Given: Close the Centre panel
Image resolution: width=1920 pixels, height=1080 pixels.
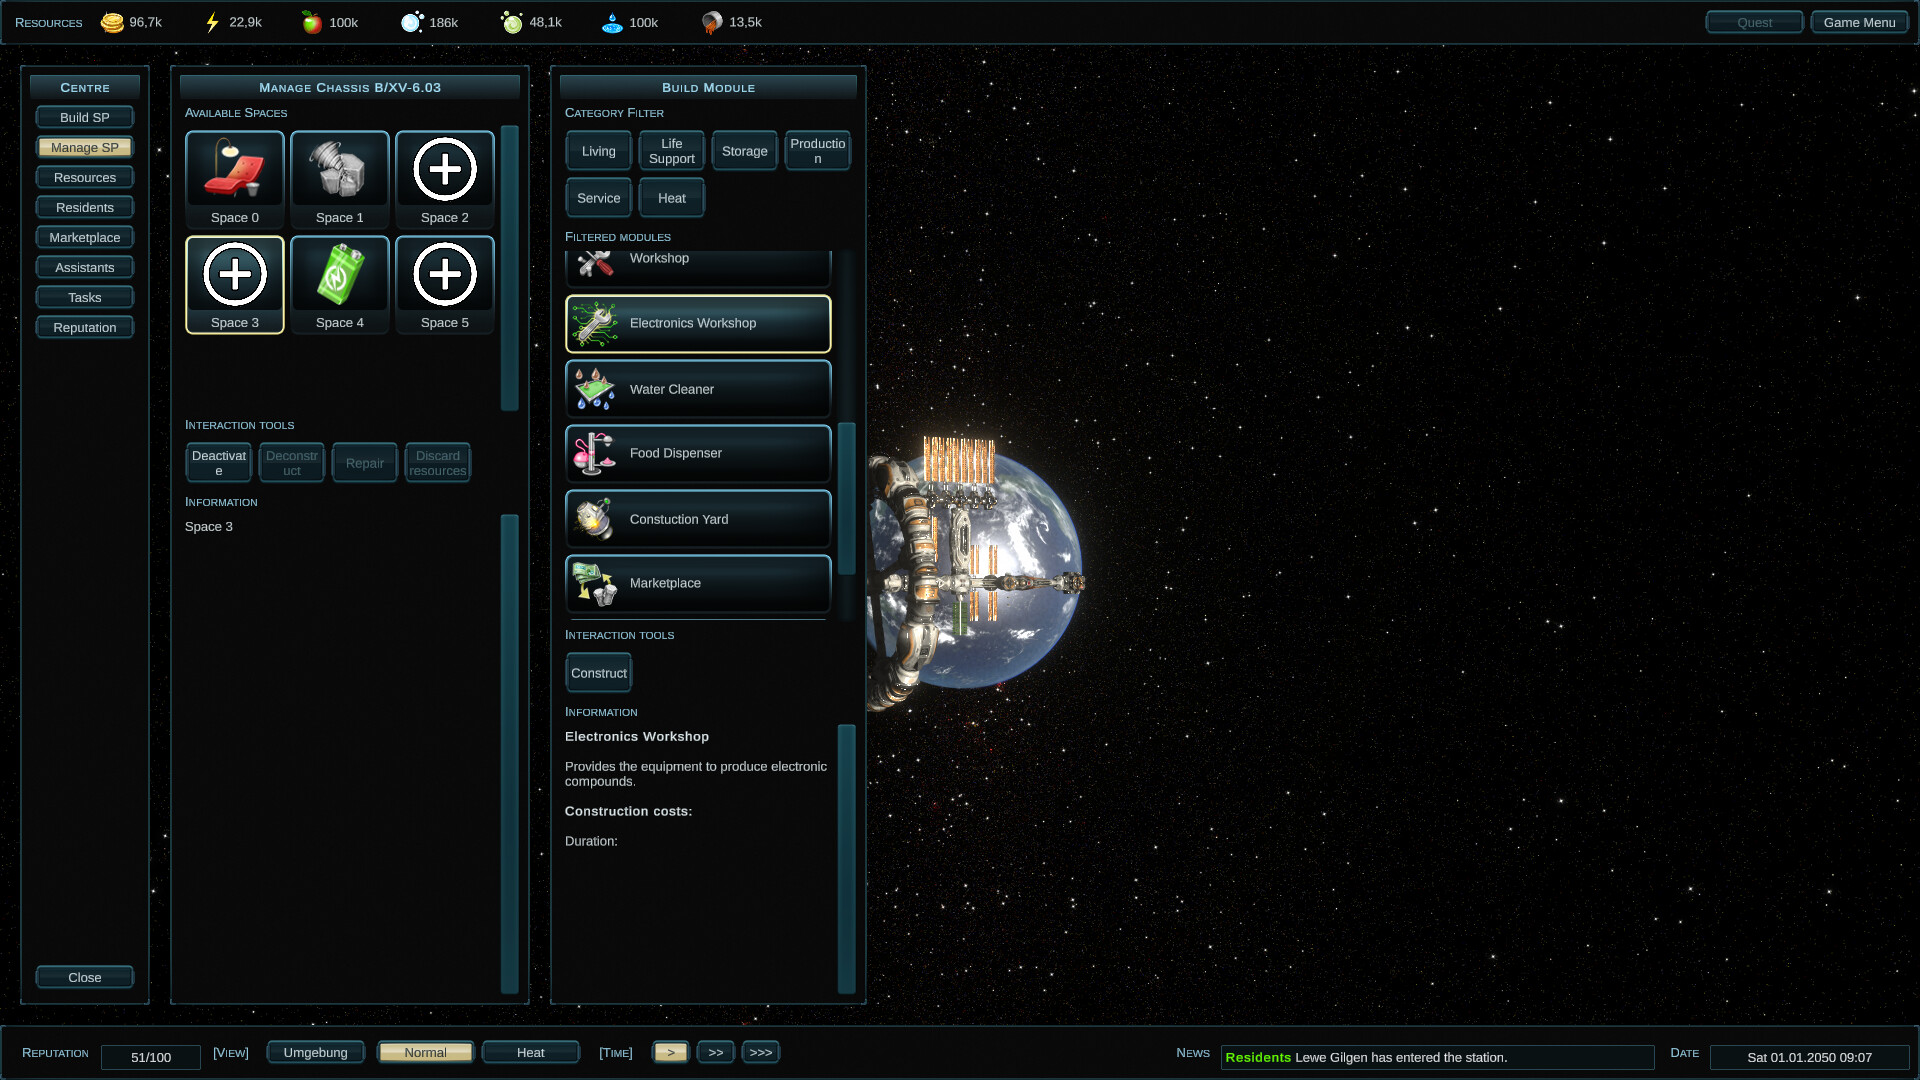Looking at the screenshot, I should pyautogui.click(x=84, y=977).
